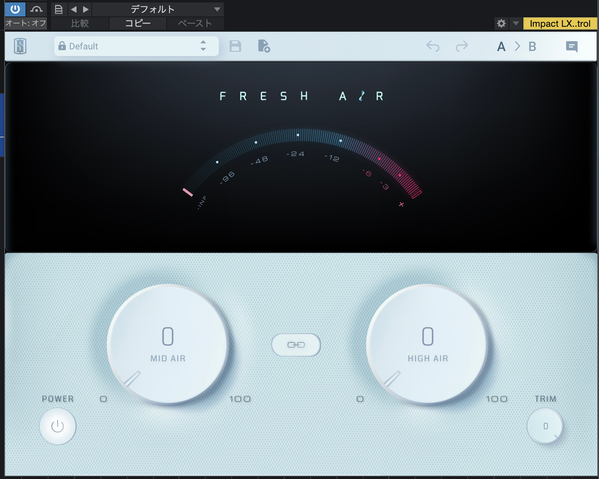Click the TRIM knob

[x=545, y=426]
